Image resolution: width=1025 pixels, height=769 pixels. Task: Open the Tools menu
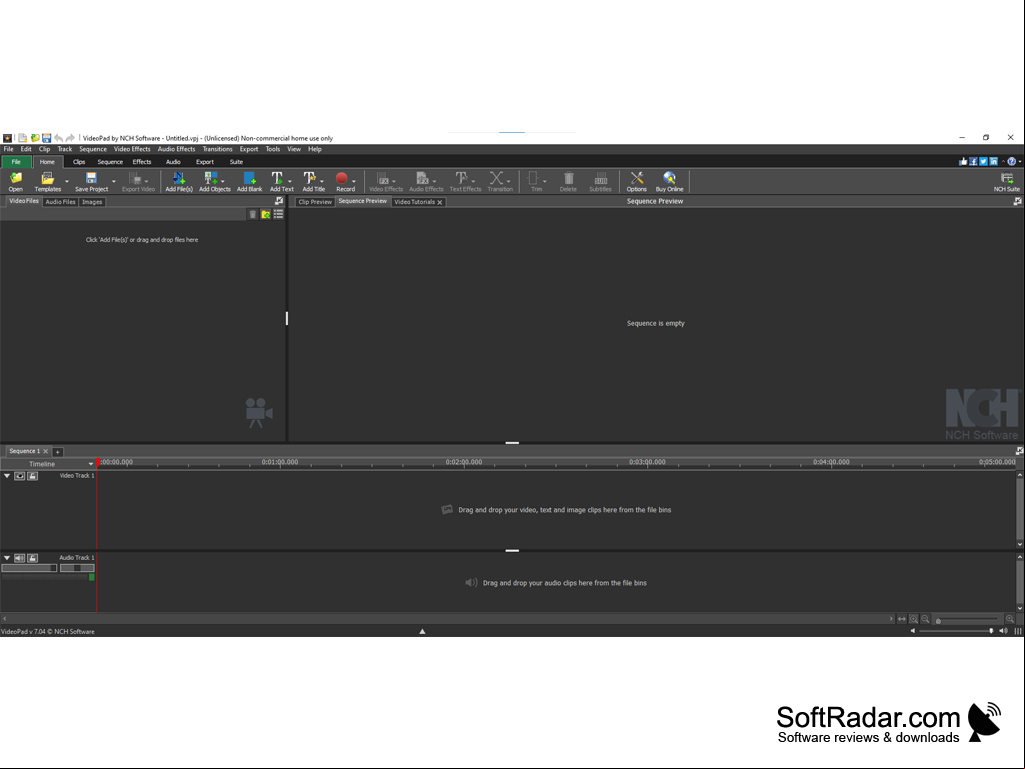point(273,149)
